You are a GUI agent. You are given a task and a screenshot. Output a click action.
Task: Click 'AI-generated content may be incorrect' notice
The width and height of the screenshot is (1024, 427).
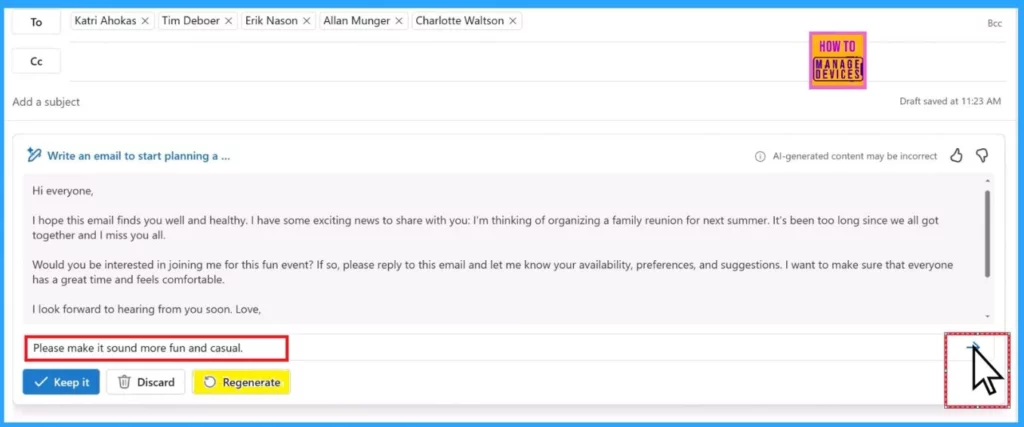coord(855,157)
